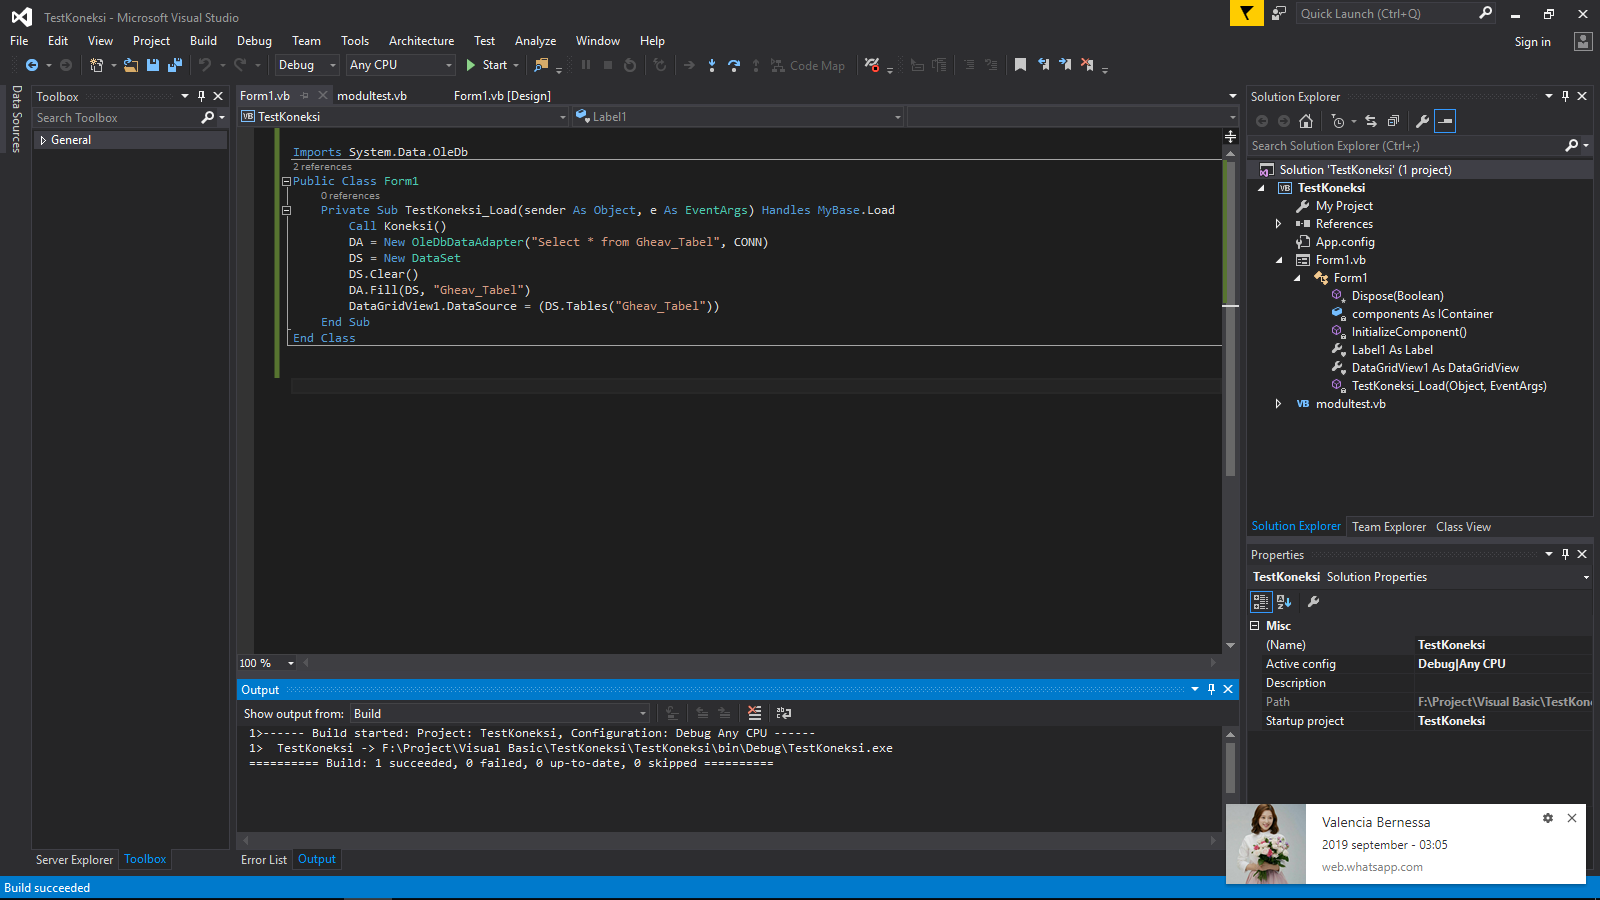Toggle Word Wrap in the Output window

(784, 713)
